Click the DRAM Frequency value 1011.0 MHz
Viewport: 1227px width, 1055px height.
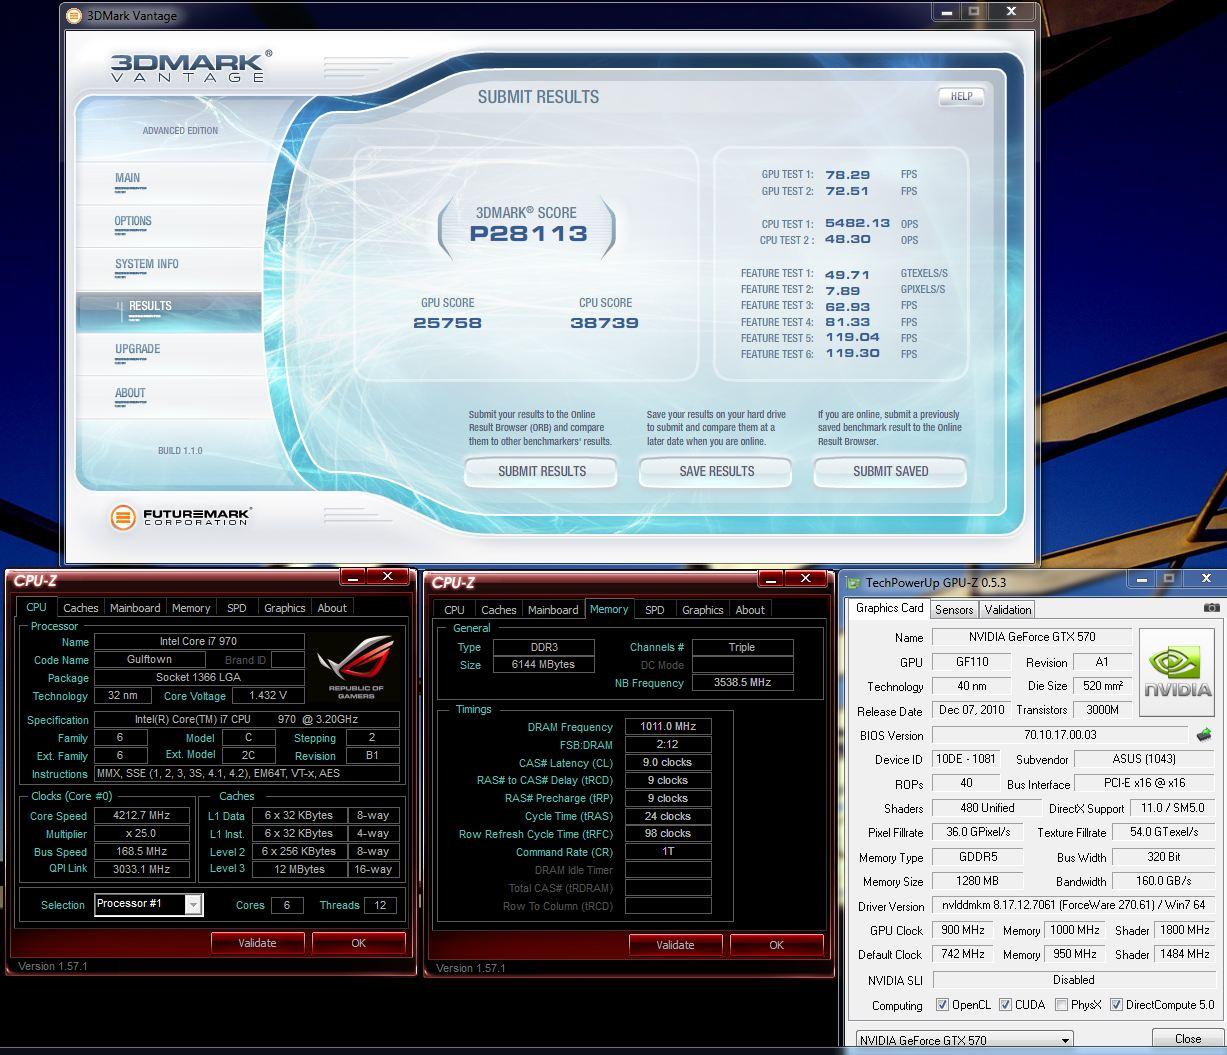point(668,727)
